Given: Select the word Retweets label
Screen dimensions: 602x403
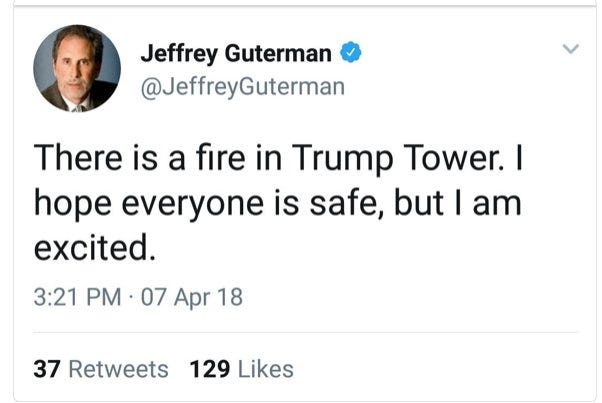Looking at the screenshot, I should tap(118, 369).
